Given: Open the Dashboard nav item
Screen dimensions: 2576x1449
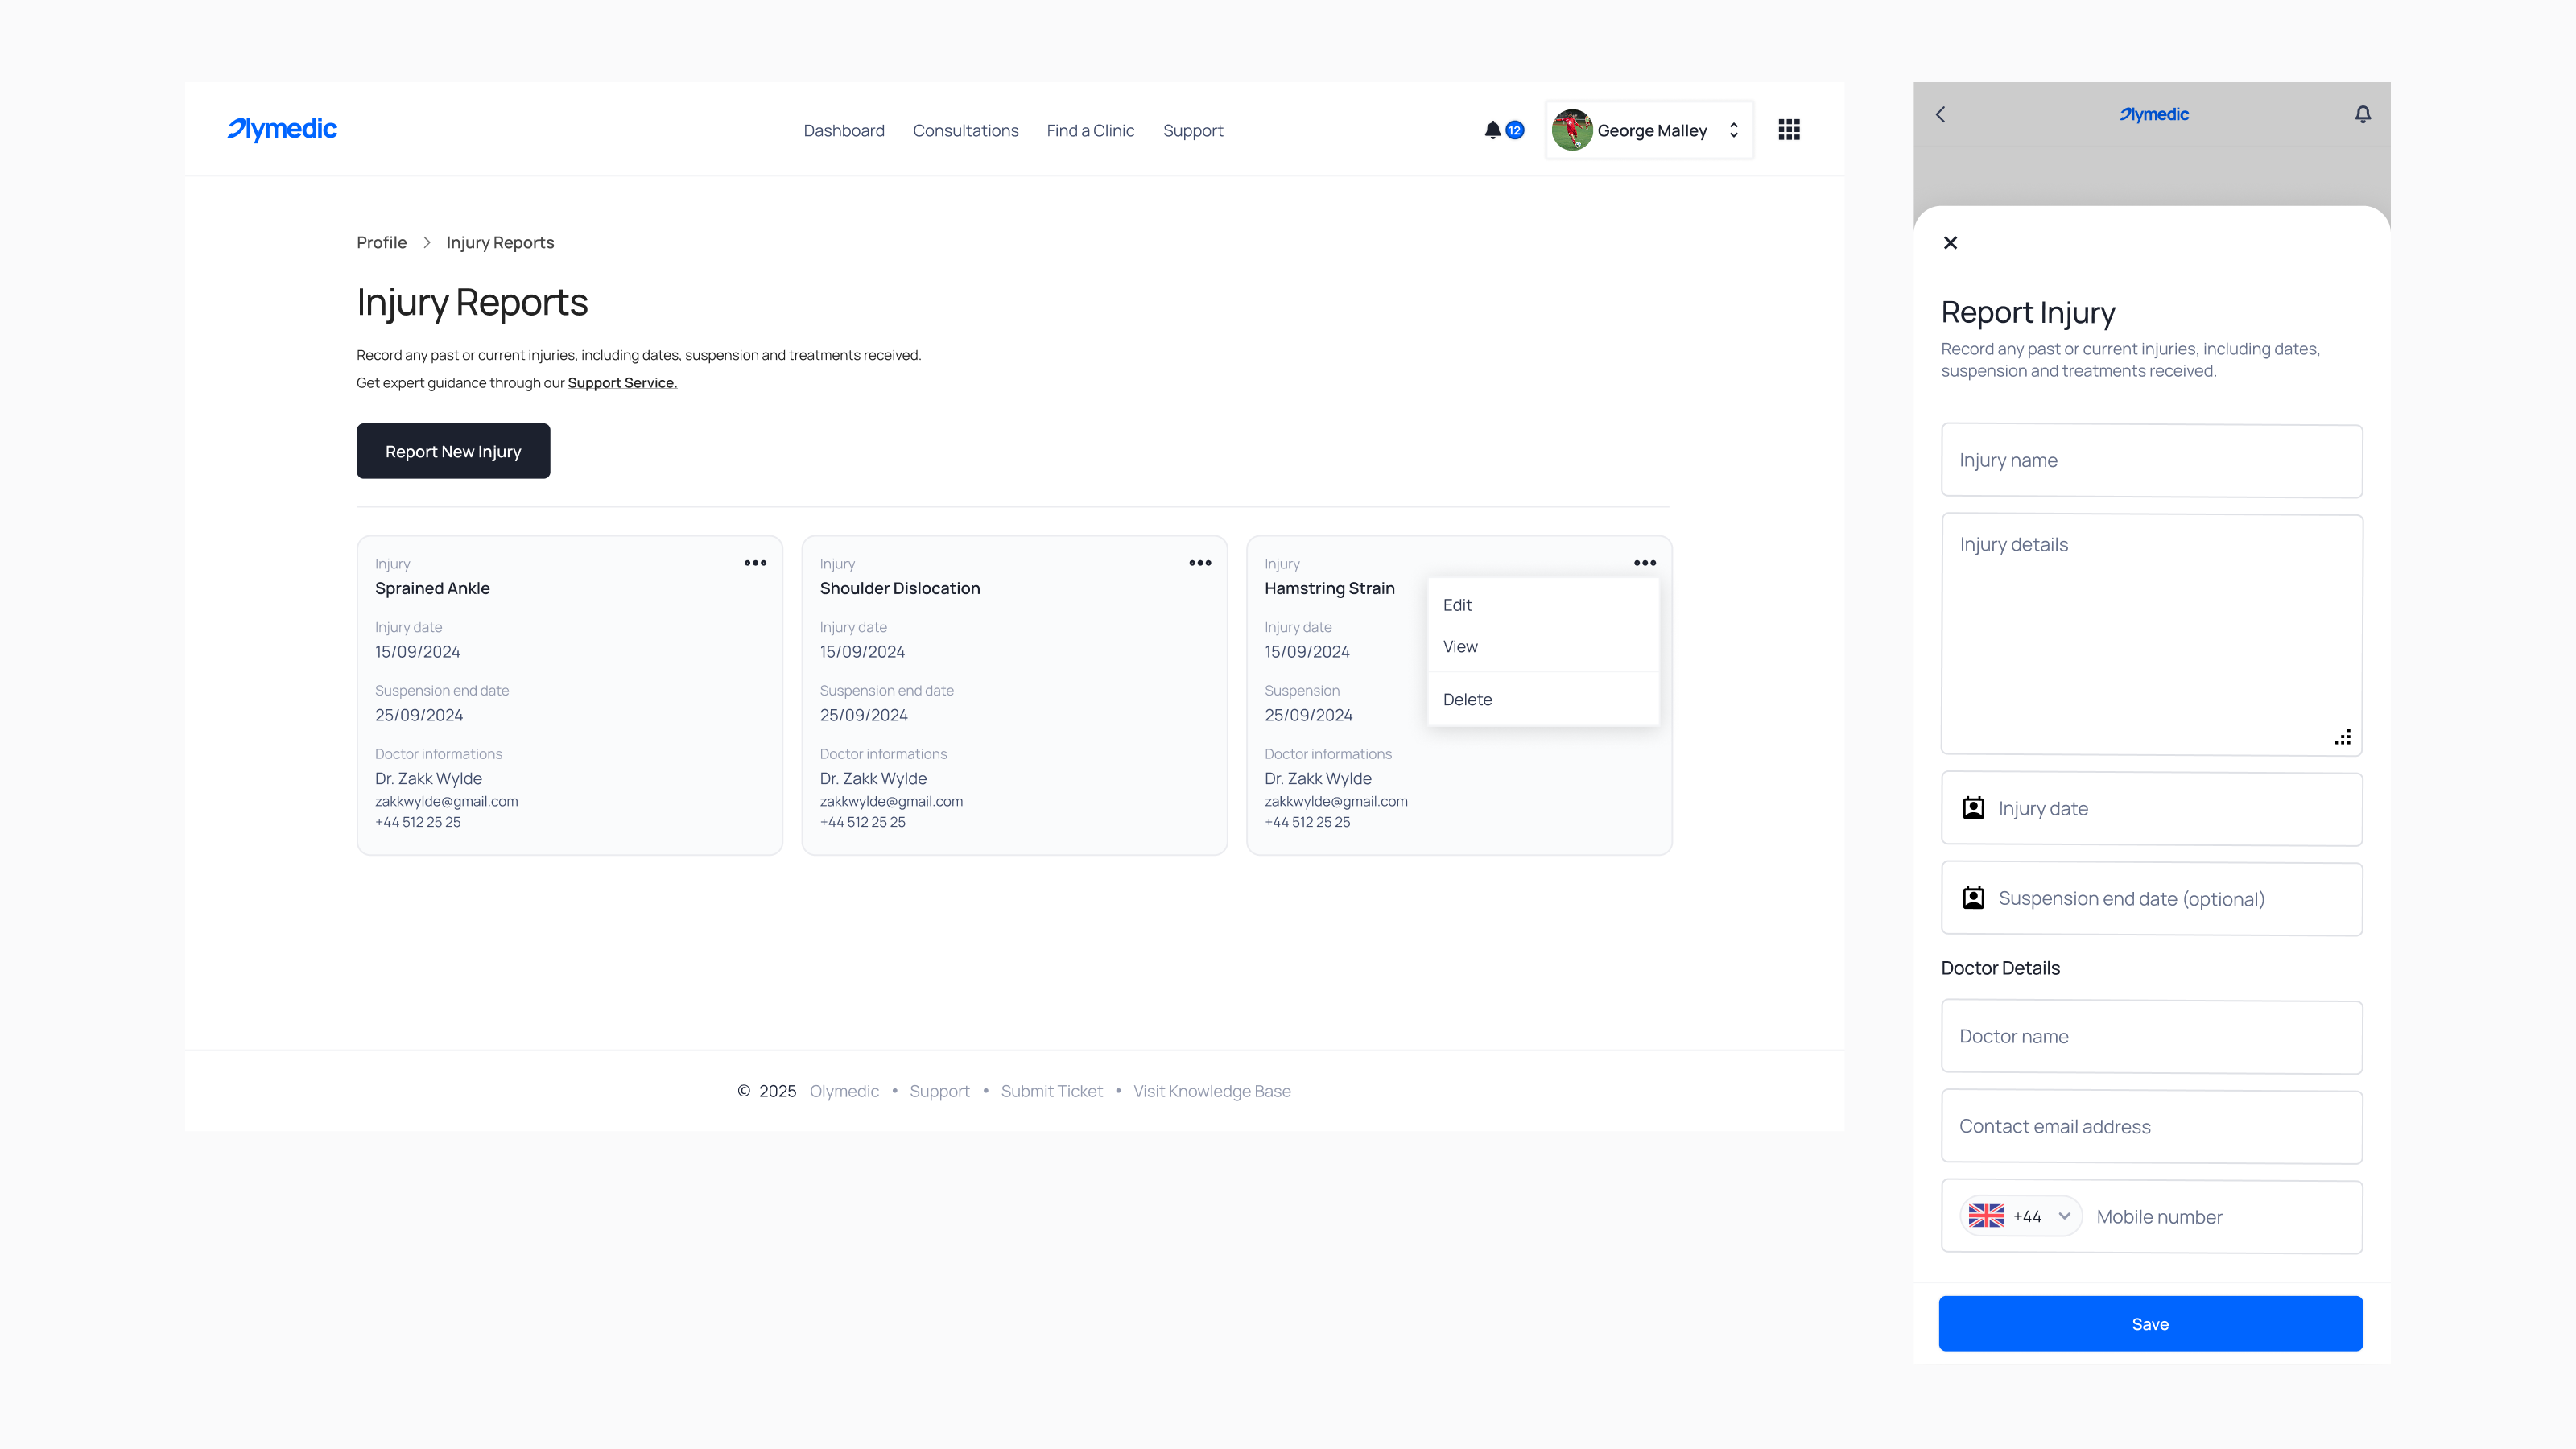Looking at the screenshot, I should click(x=844, y=130).
